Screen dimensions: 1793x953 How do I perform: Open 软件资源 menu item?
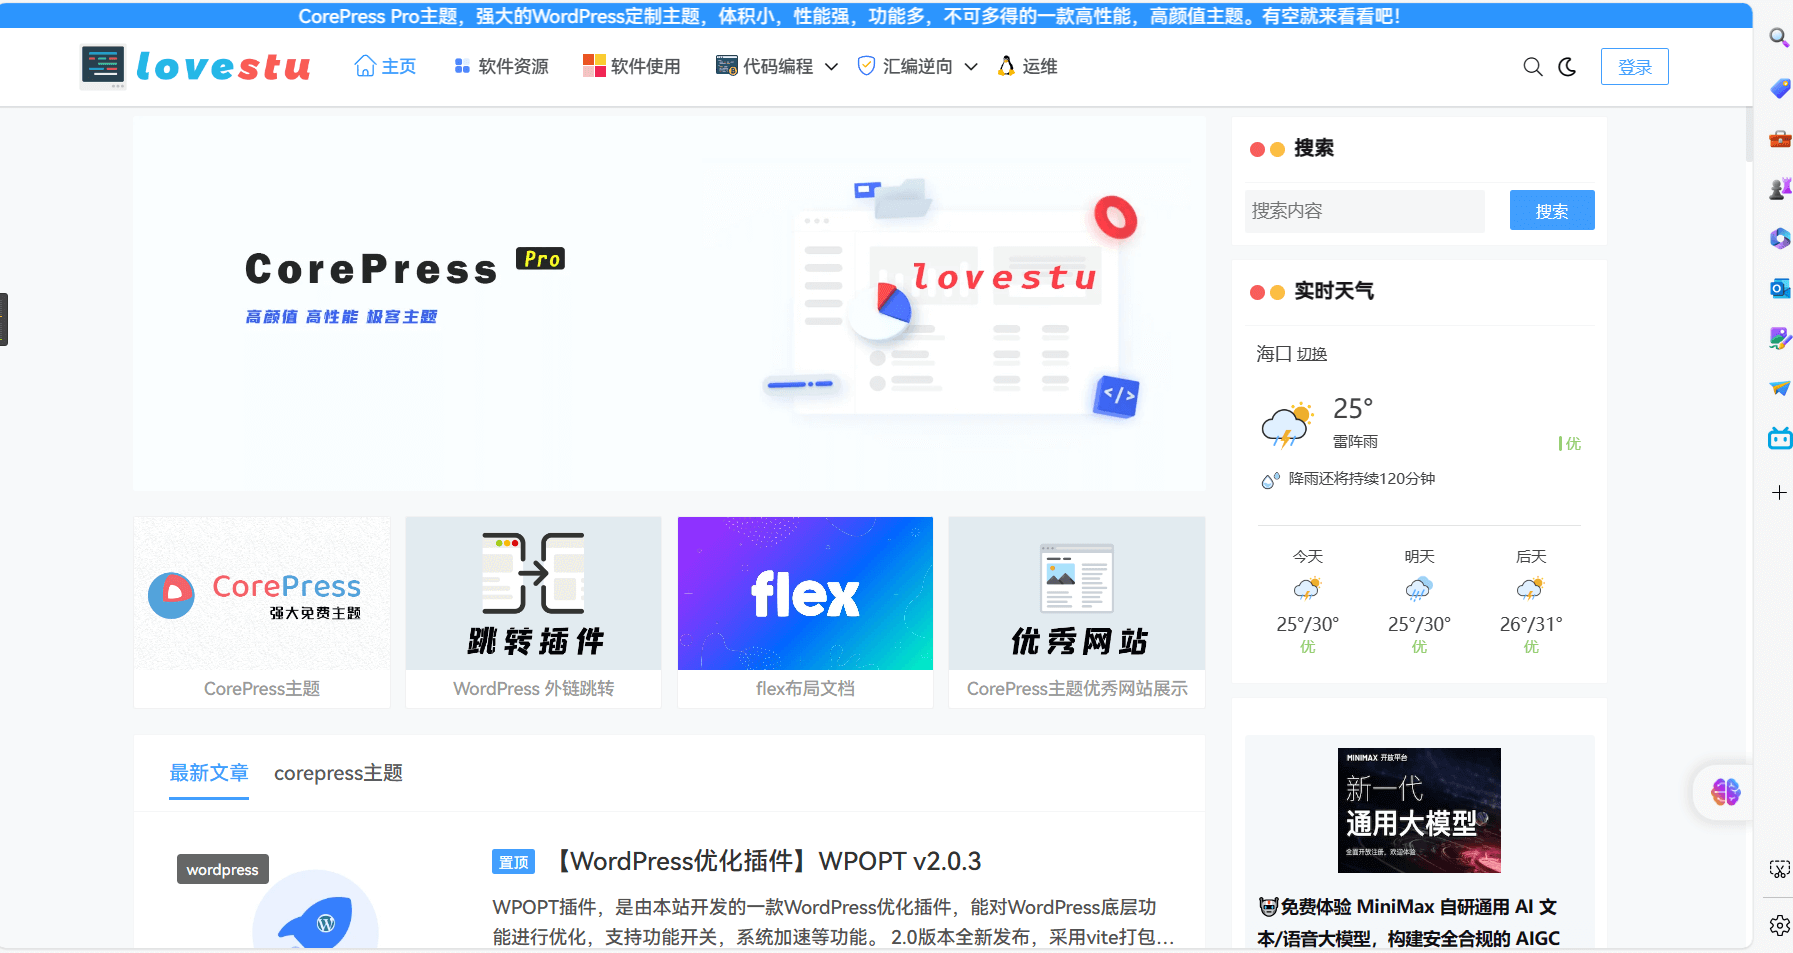pyautogui.click(x=501, y=66)
